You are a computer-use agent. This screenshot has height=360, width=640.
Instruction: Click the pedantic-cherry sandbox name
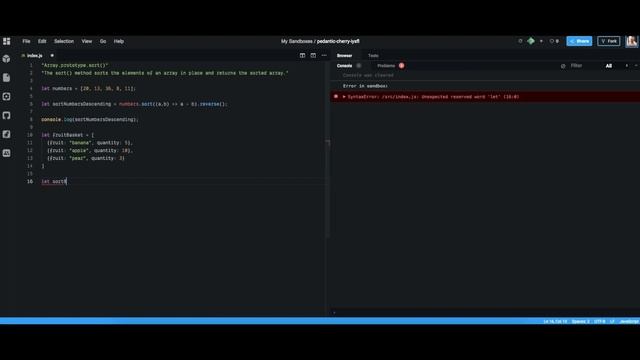[x=338, y=41]
